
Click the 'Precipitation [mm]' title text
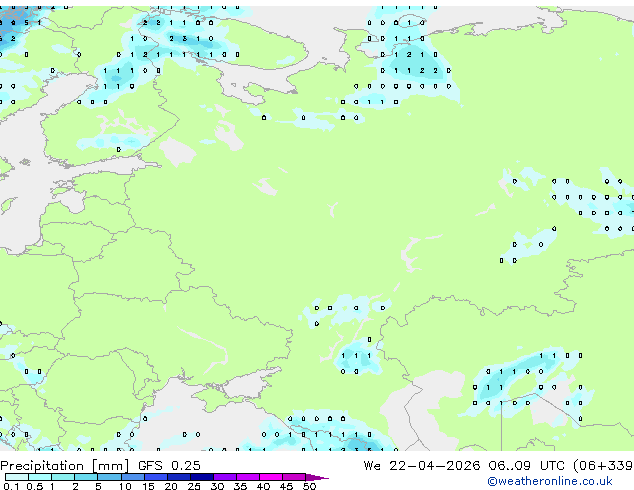click(x=65, y=466)
